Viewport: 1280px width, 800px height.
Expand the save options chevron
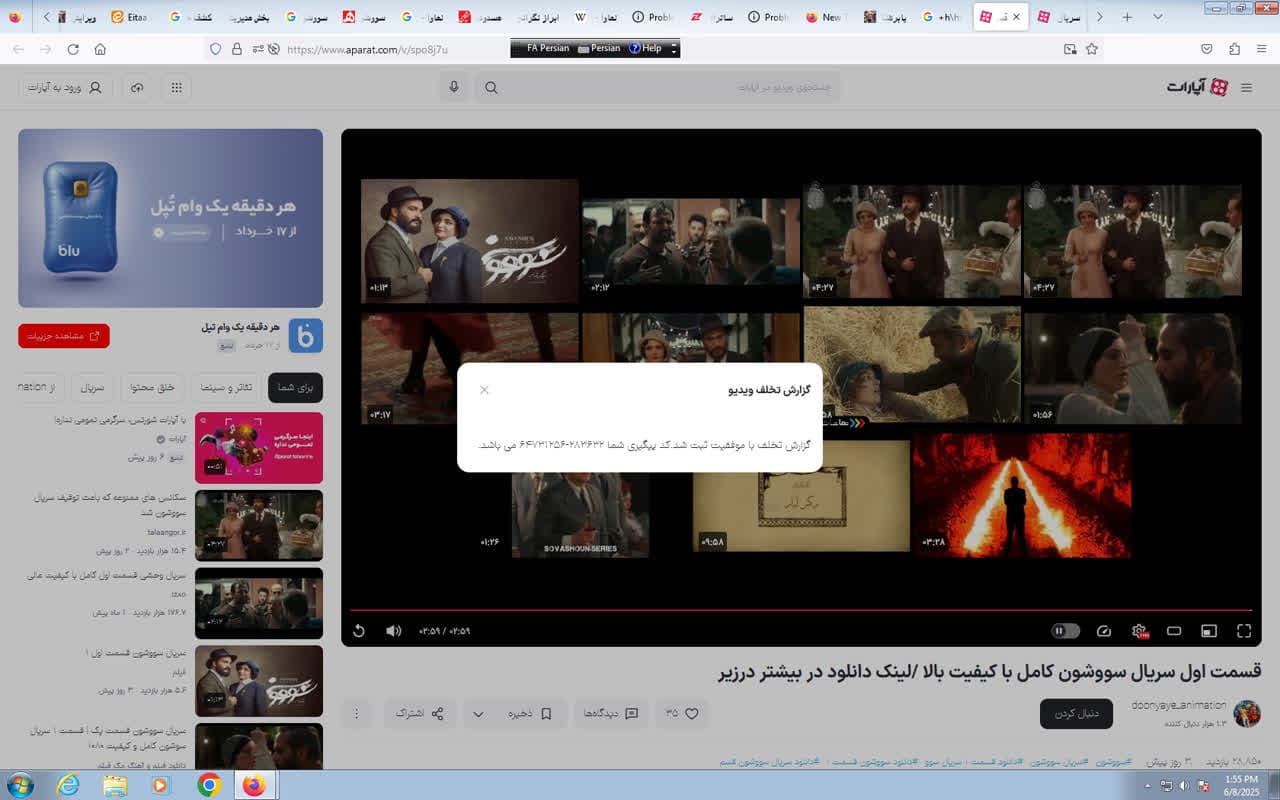click(478, 713)
